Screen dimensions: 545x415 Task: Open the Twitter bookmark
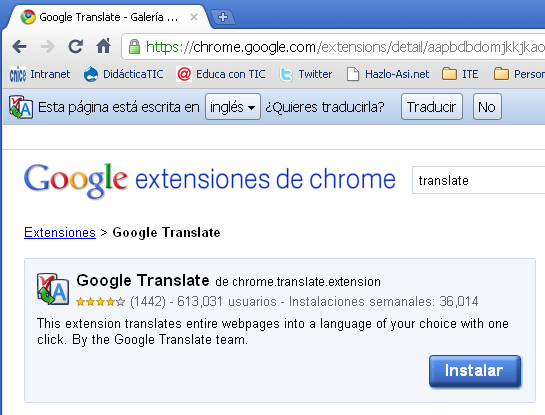pyautogui.click(x=306, y=74)
